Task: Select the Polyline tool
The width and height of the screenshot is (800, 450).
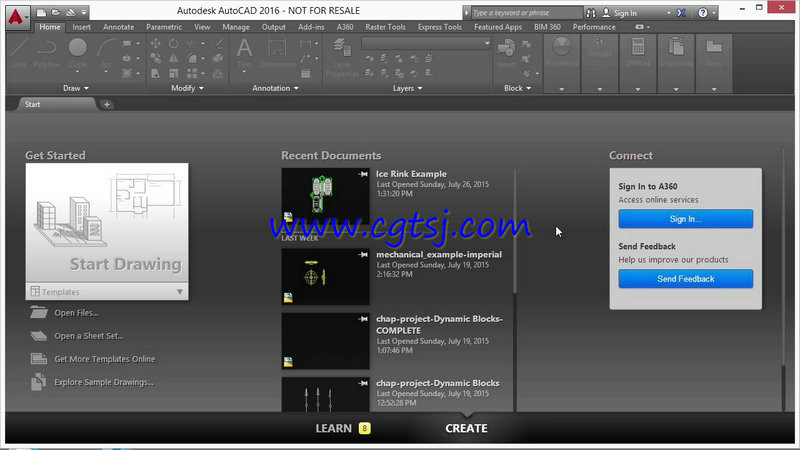Action: coord(46,53)
